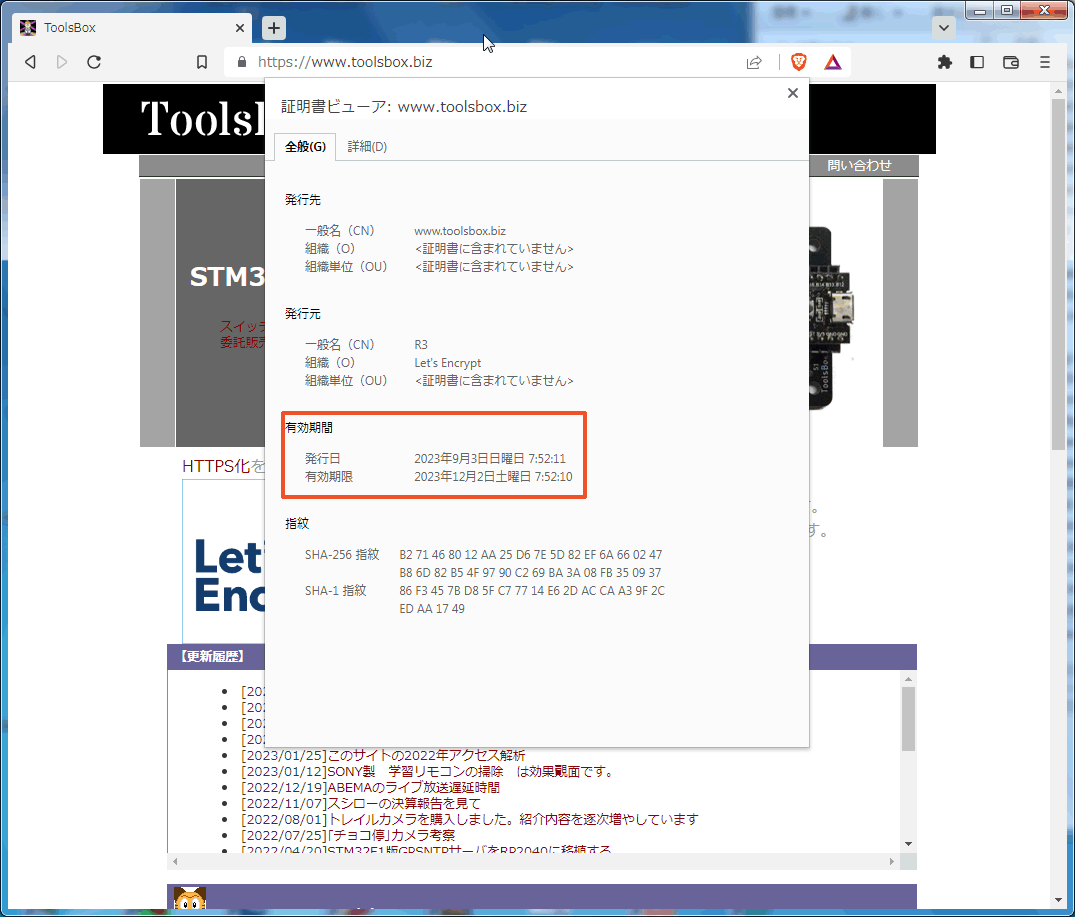Open the 問い合わせ menu item on the page
The height and width of the screenshot is (917, 1075).
coord(859,165)
